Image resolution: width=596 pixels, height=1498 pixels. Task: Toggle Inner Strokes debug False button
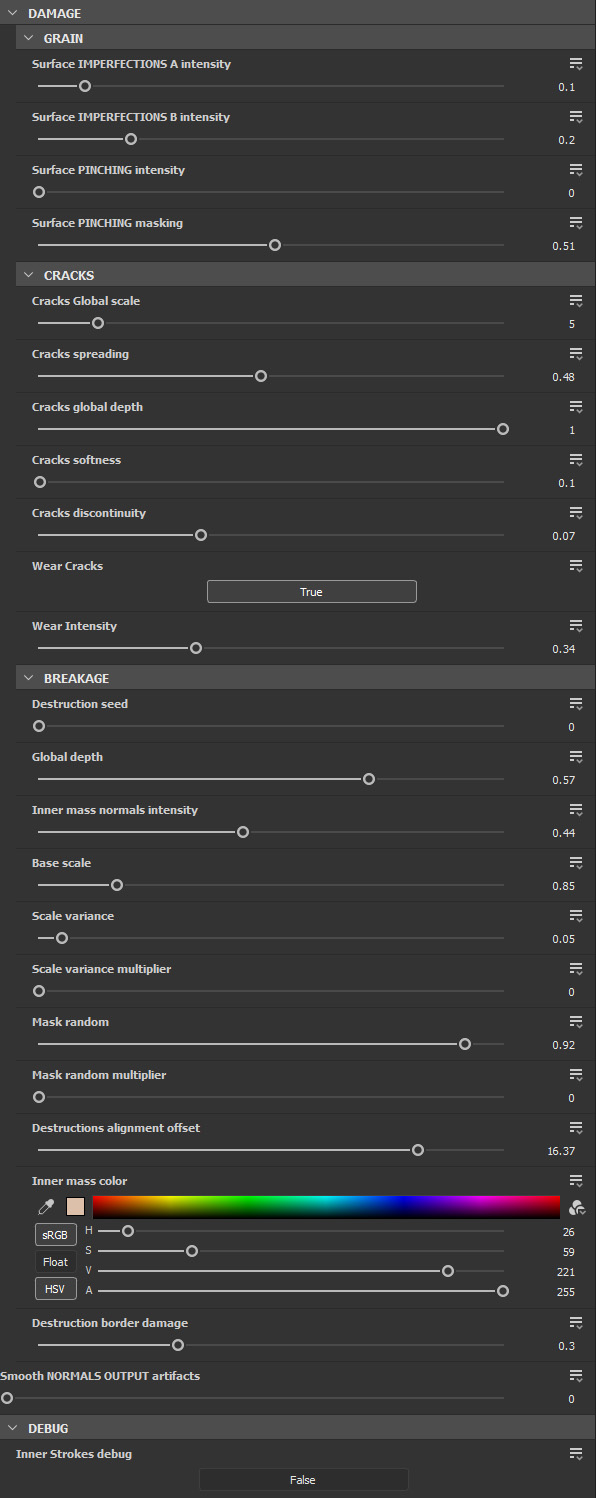pos(303,1480)
